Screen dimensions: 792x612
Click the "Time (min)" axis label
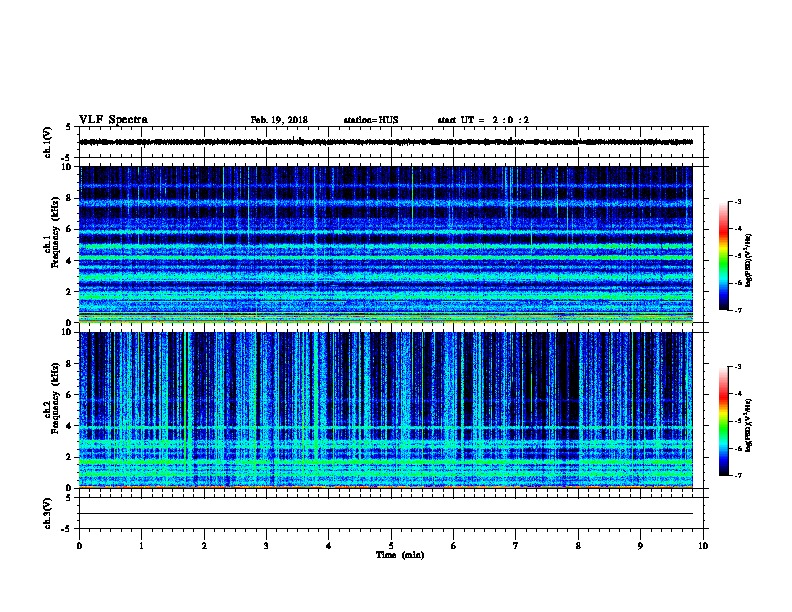400,555
